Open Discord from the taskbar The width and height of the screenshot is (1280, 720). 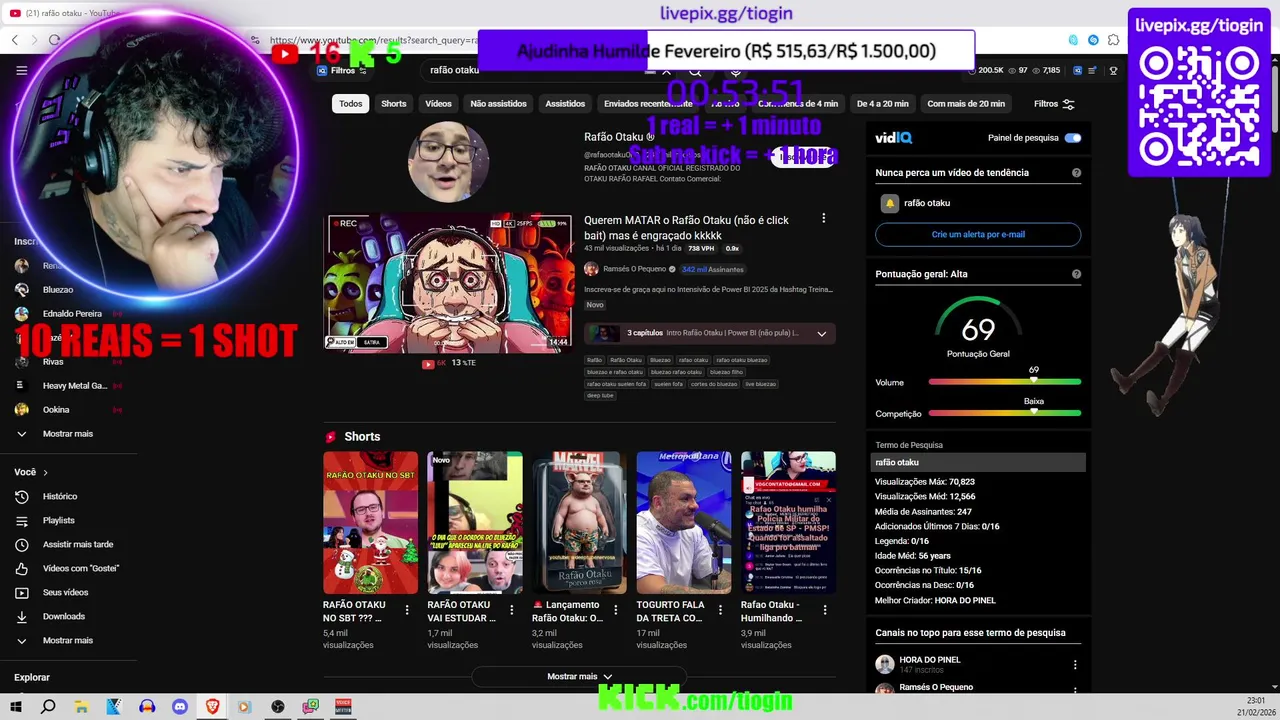pos(180,706)
